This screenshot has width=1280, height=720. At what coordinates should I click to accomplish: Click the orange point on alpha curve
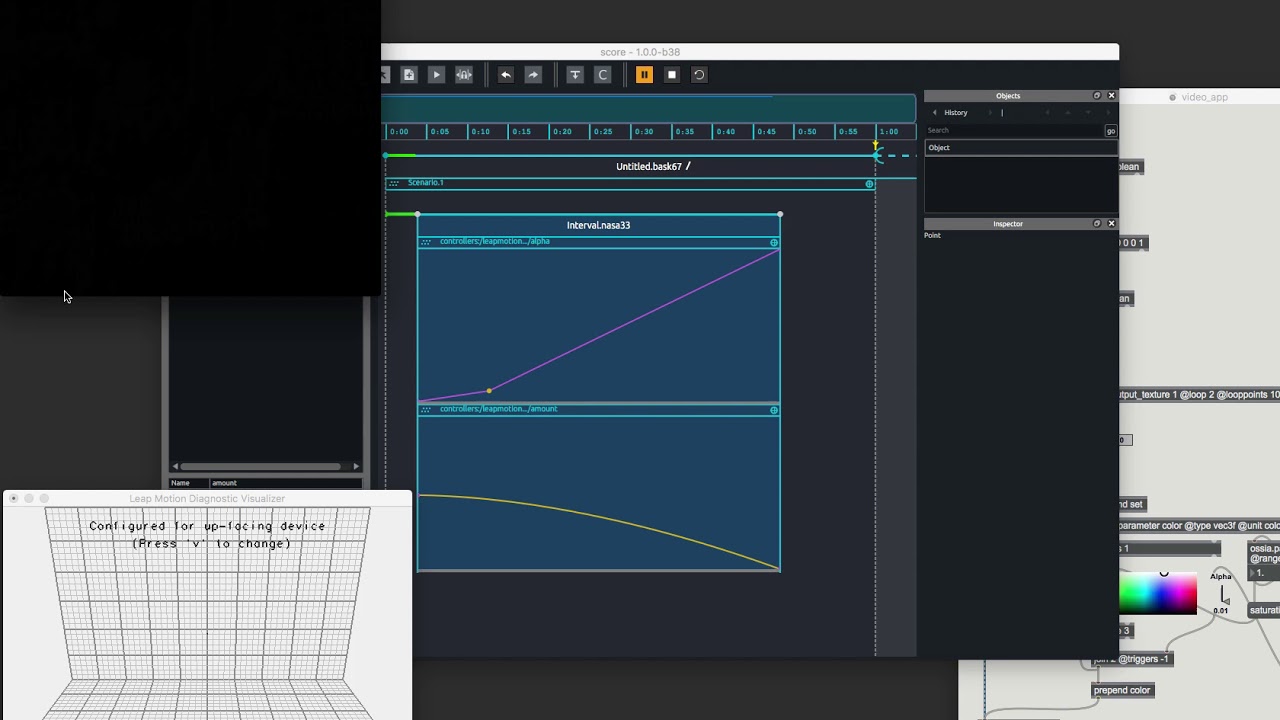pos(489,391)
